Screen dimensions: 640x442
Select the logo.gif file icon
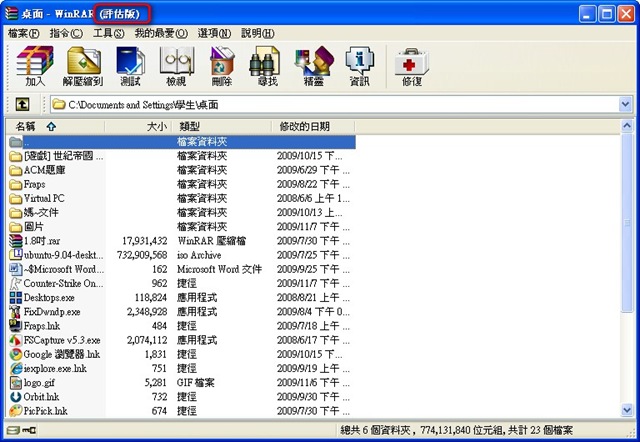coord(16,382)
